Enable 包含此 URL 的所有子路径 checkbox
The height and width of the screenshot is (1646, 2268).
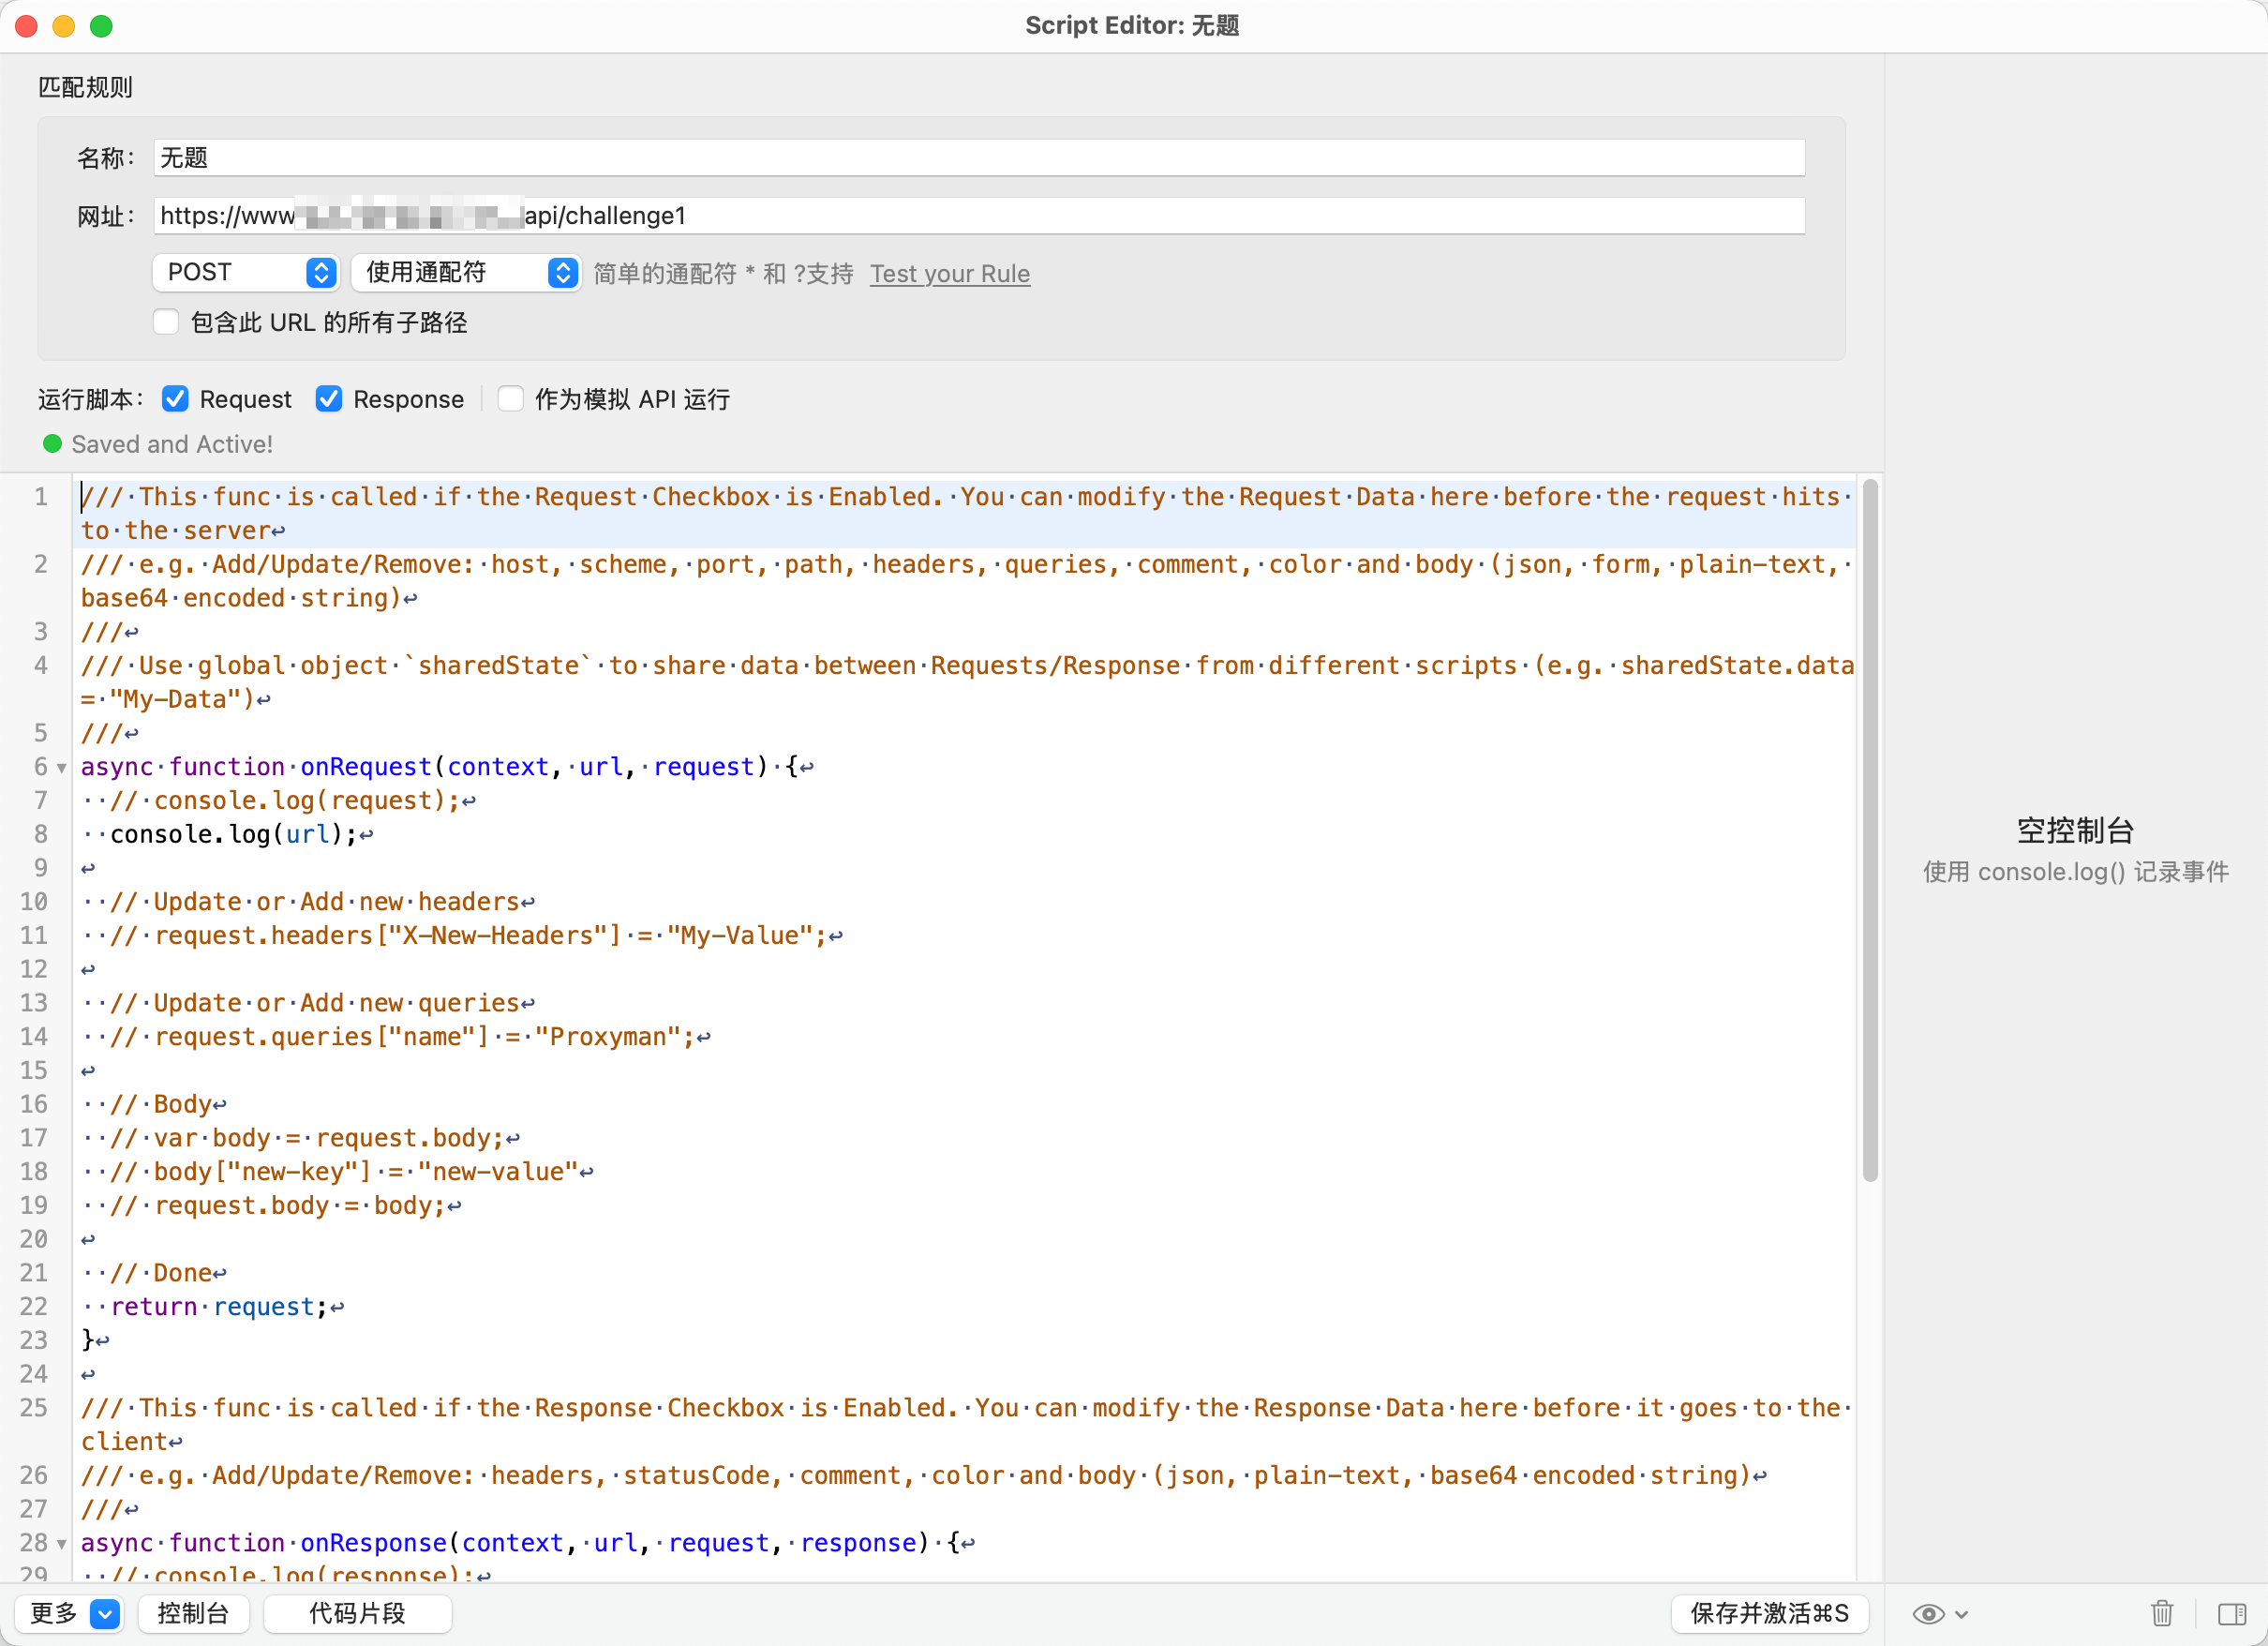166,322
